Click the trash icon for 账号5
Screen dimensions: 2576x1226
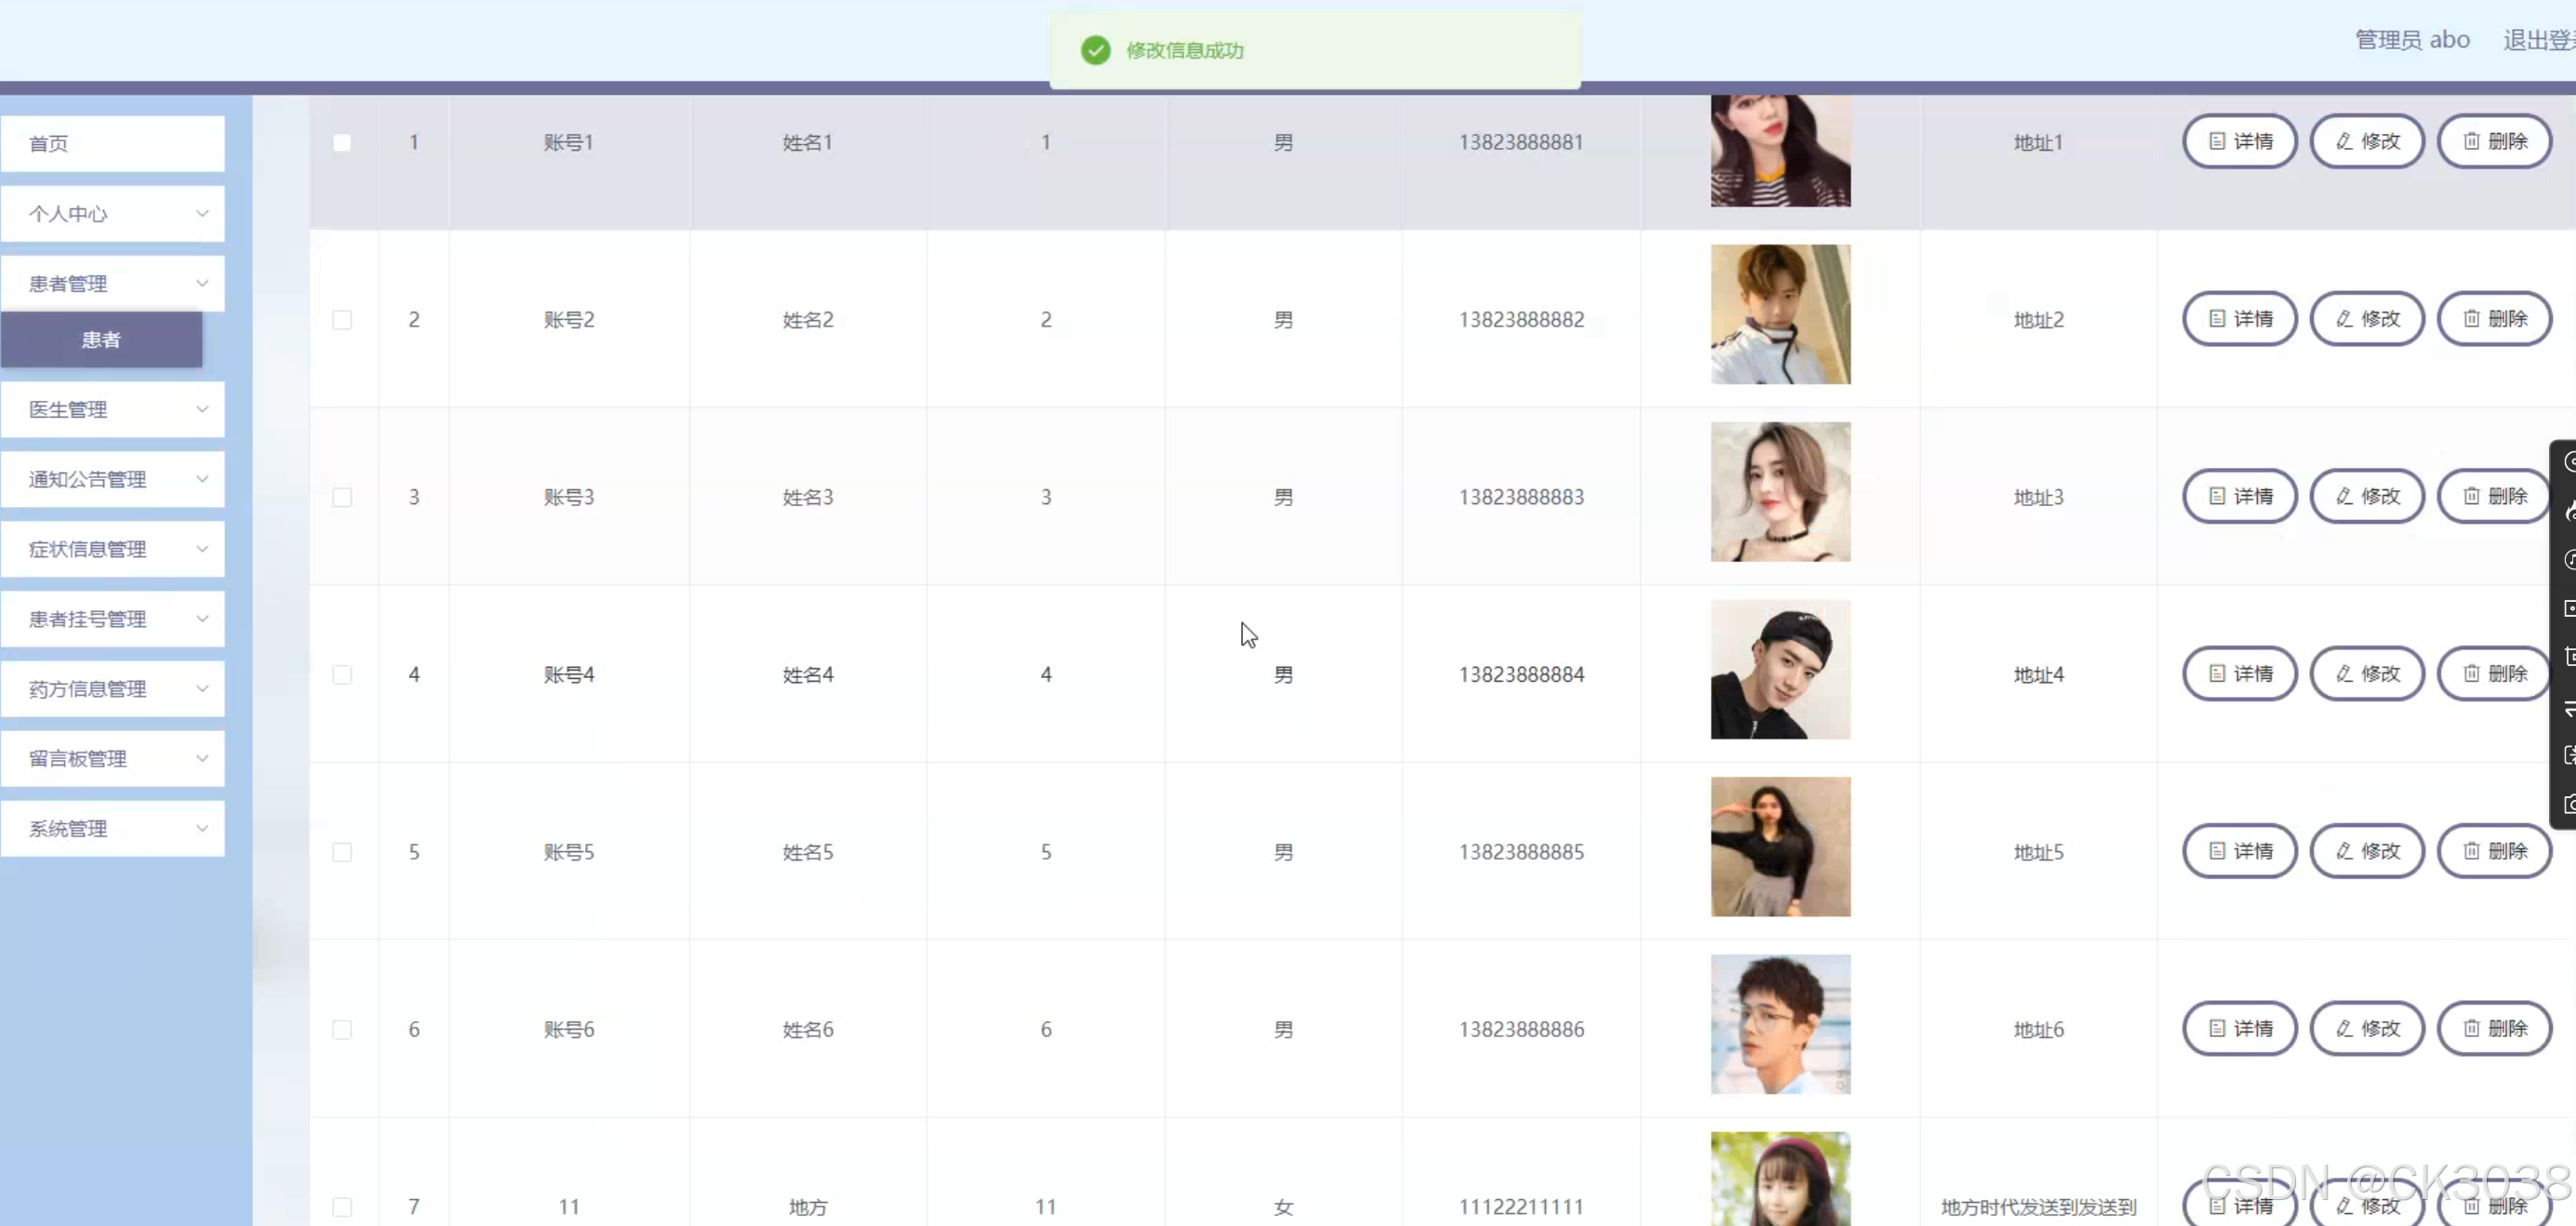tap(2471, 851)
